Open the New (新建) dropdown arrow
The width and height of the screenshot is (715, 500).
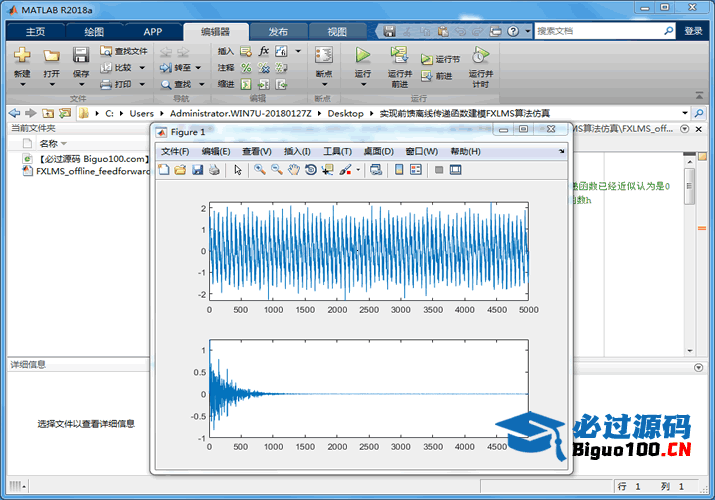(x=22, y=85)
